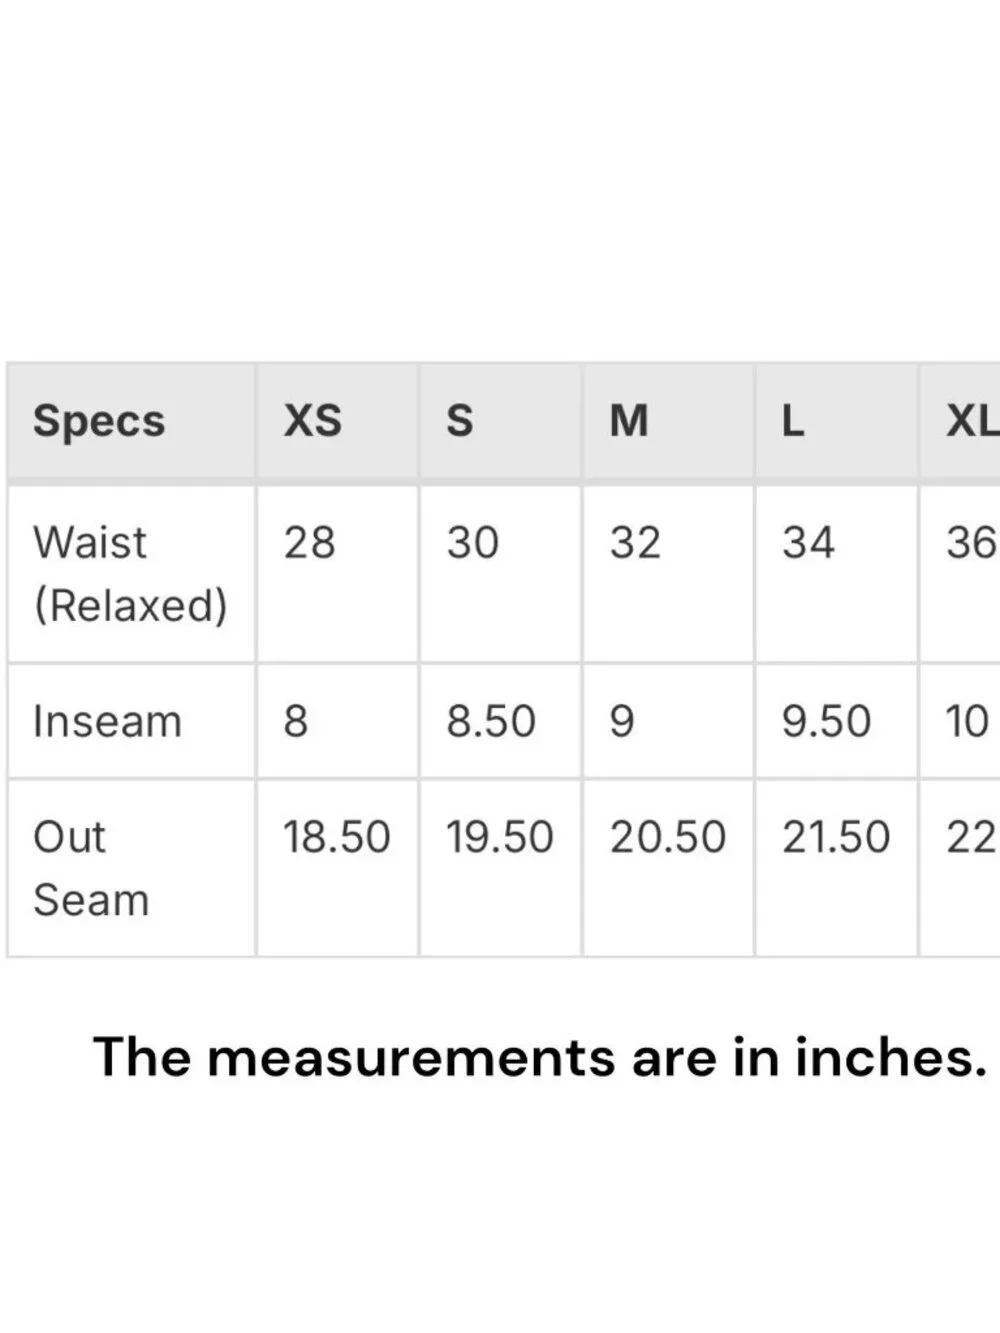Click the M out seam value 20.50
Image resolution: width=1000 pixels, height=1333 pixels.
[x=668, y=837]
